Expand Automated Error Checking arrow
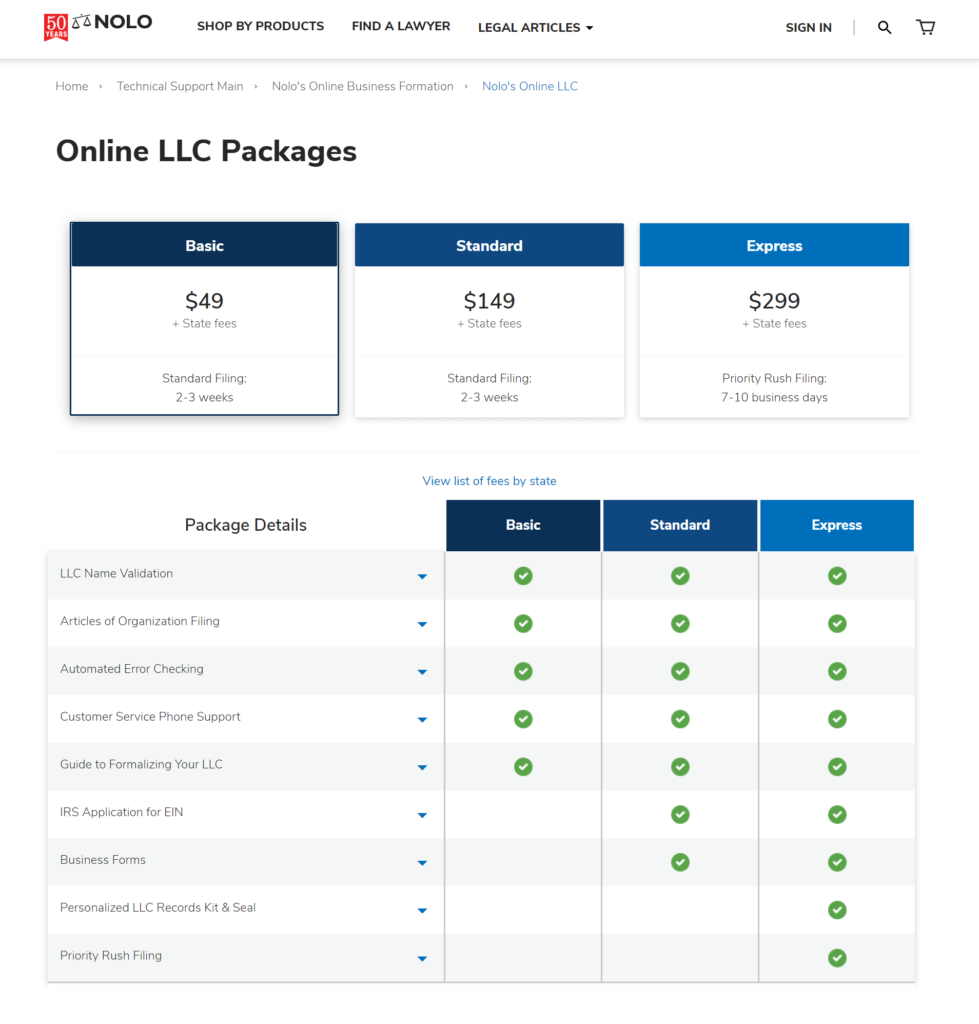 click(422, 672)
